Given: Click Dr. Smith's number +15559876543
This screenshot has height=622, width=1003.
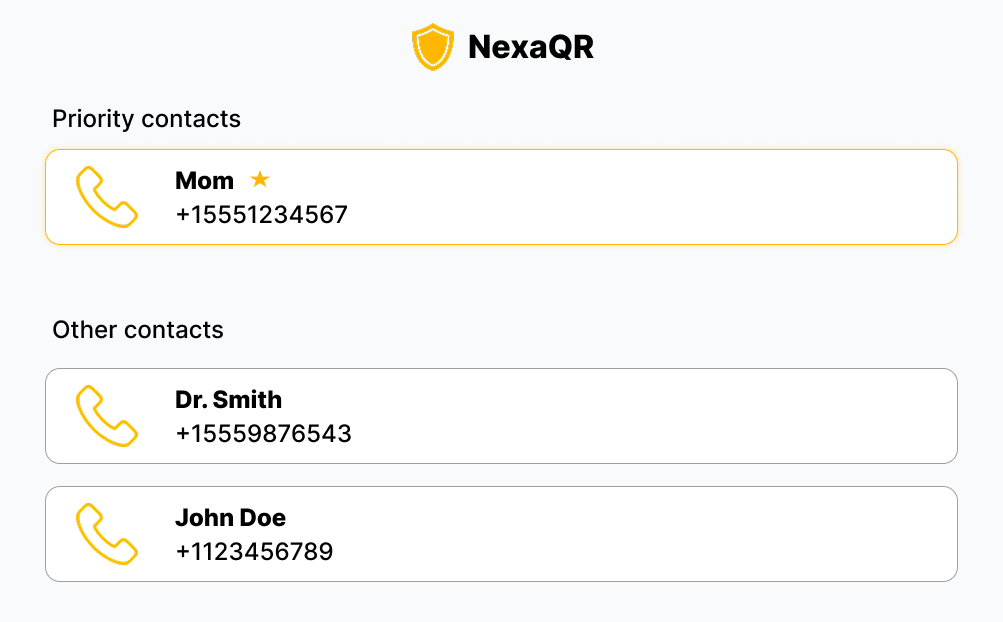Looking at the screenshot, I should click(263, 433).
